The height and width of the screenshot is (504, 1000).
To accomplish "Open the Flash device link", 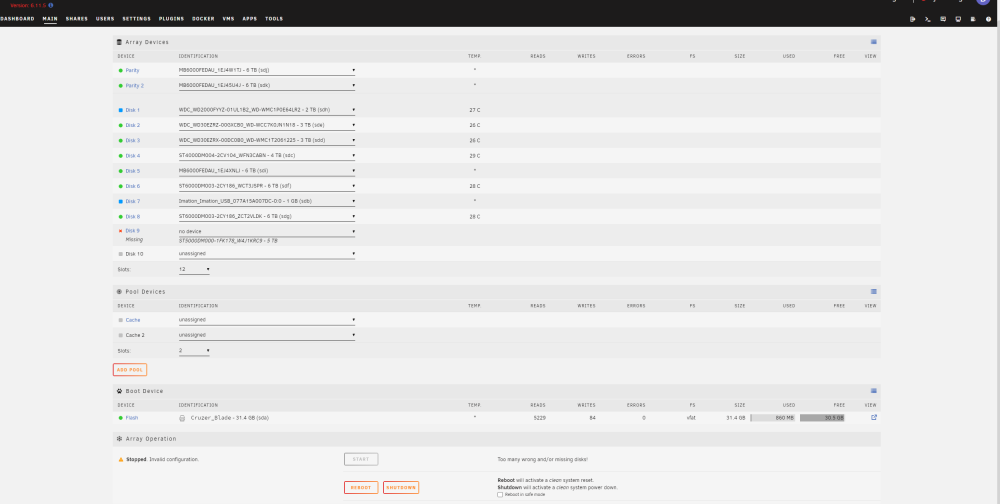I will (131, 418).
